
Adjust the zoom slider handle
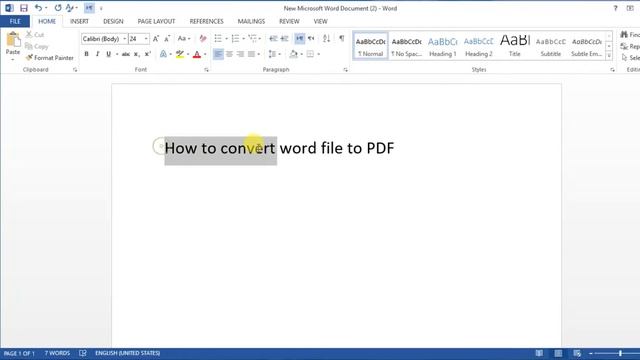[620, 353]
